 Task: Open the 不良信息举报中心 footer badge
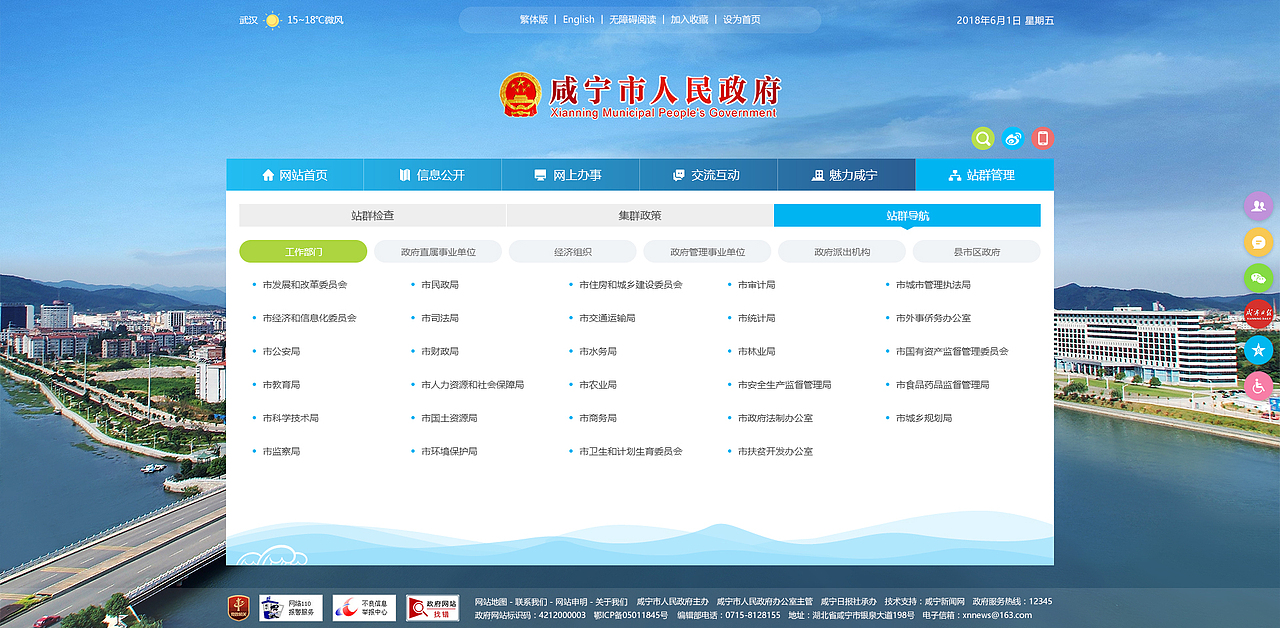[x=364, y=608]
